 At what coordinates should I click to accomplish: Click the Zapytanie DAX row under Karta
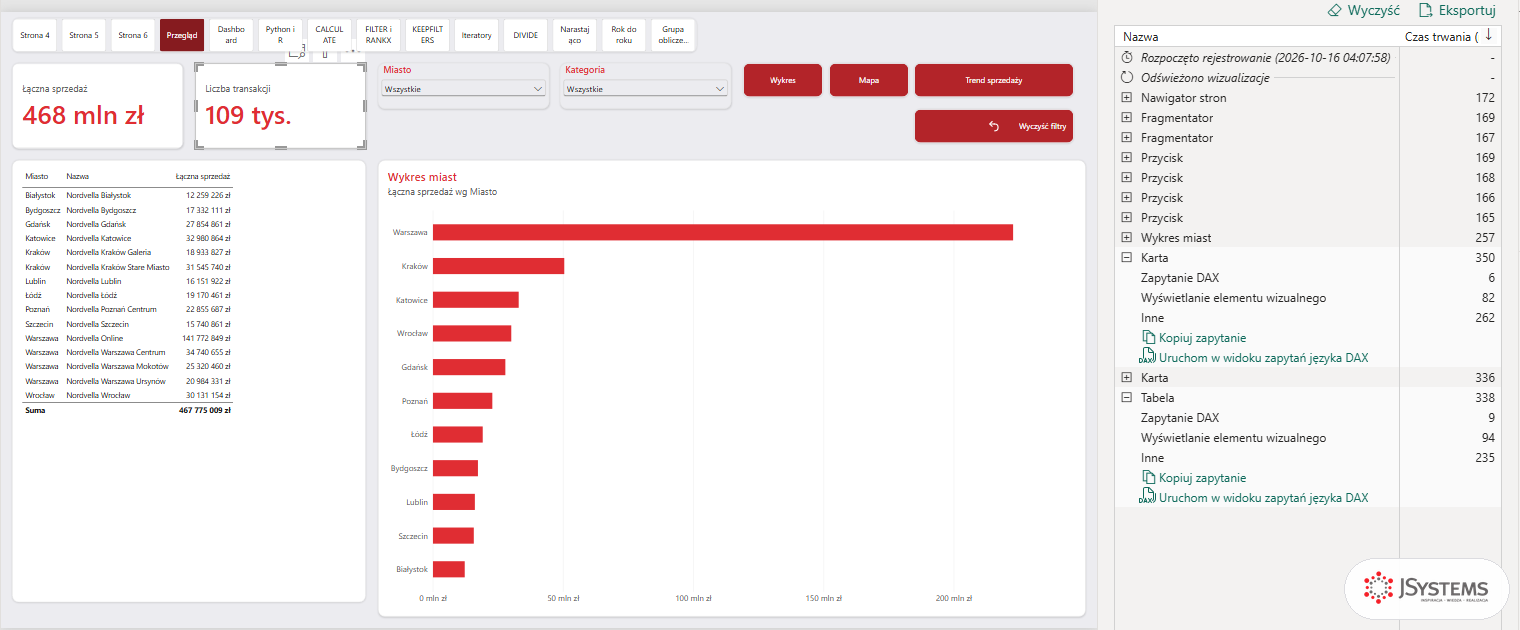pos(1308,278)
